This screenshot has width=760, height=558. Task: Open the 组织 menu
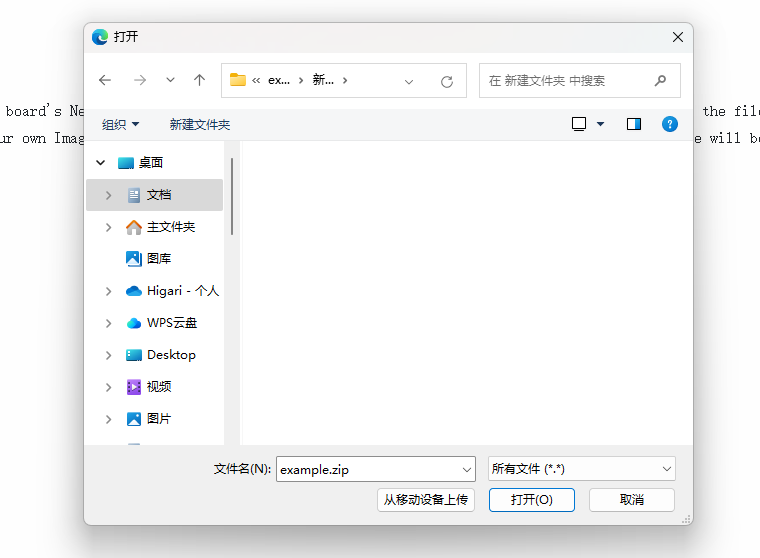pos(120,125)
